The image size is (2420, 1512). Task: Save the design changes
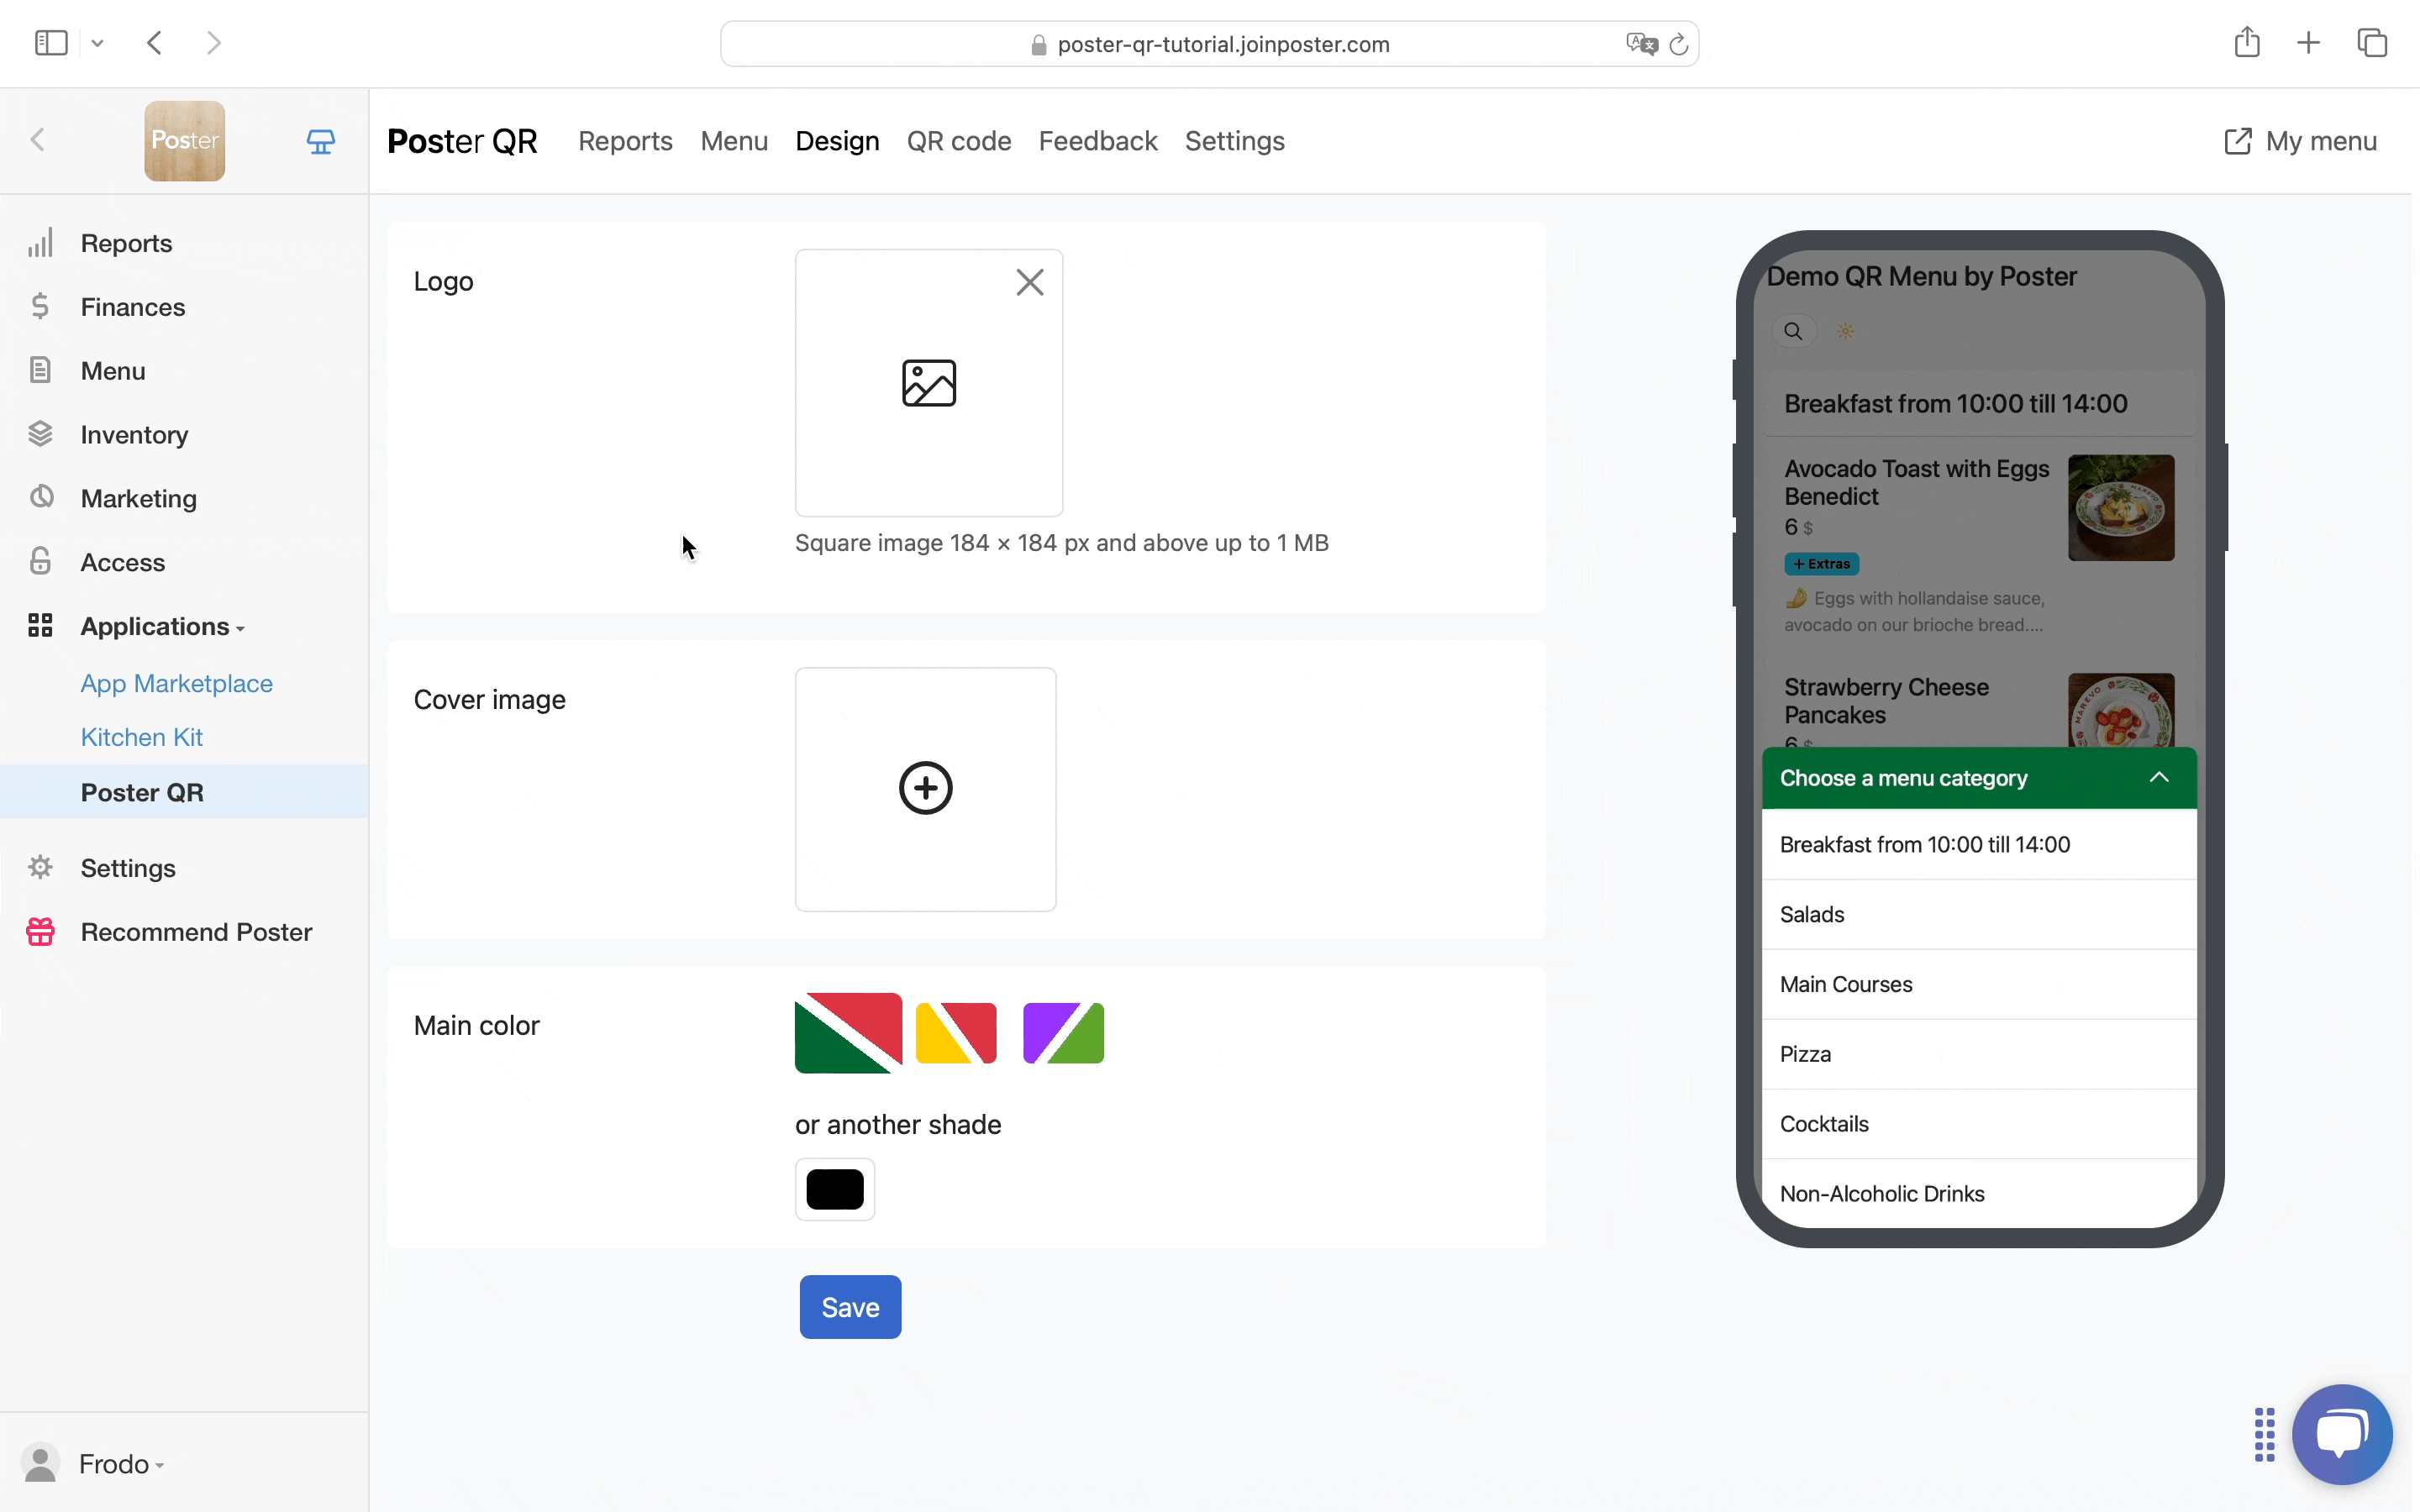[x=850, y=1307]
